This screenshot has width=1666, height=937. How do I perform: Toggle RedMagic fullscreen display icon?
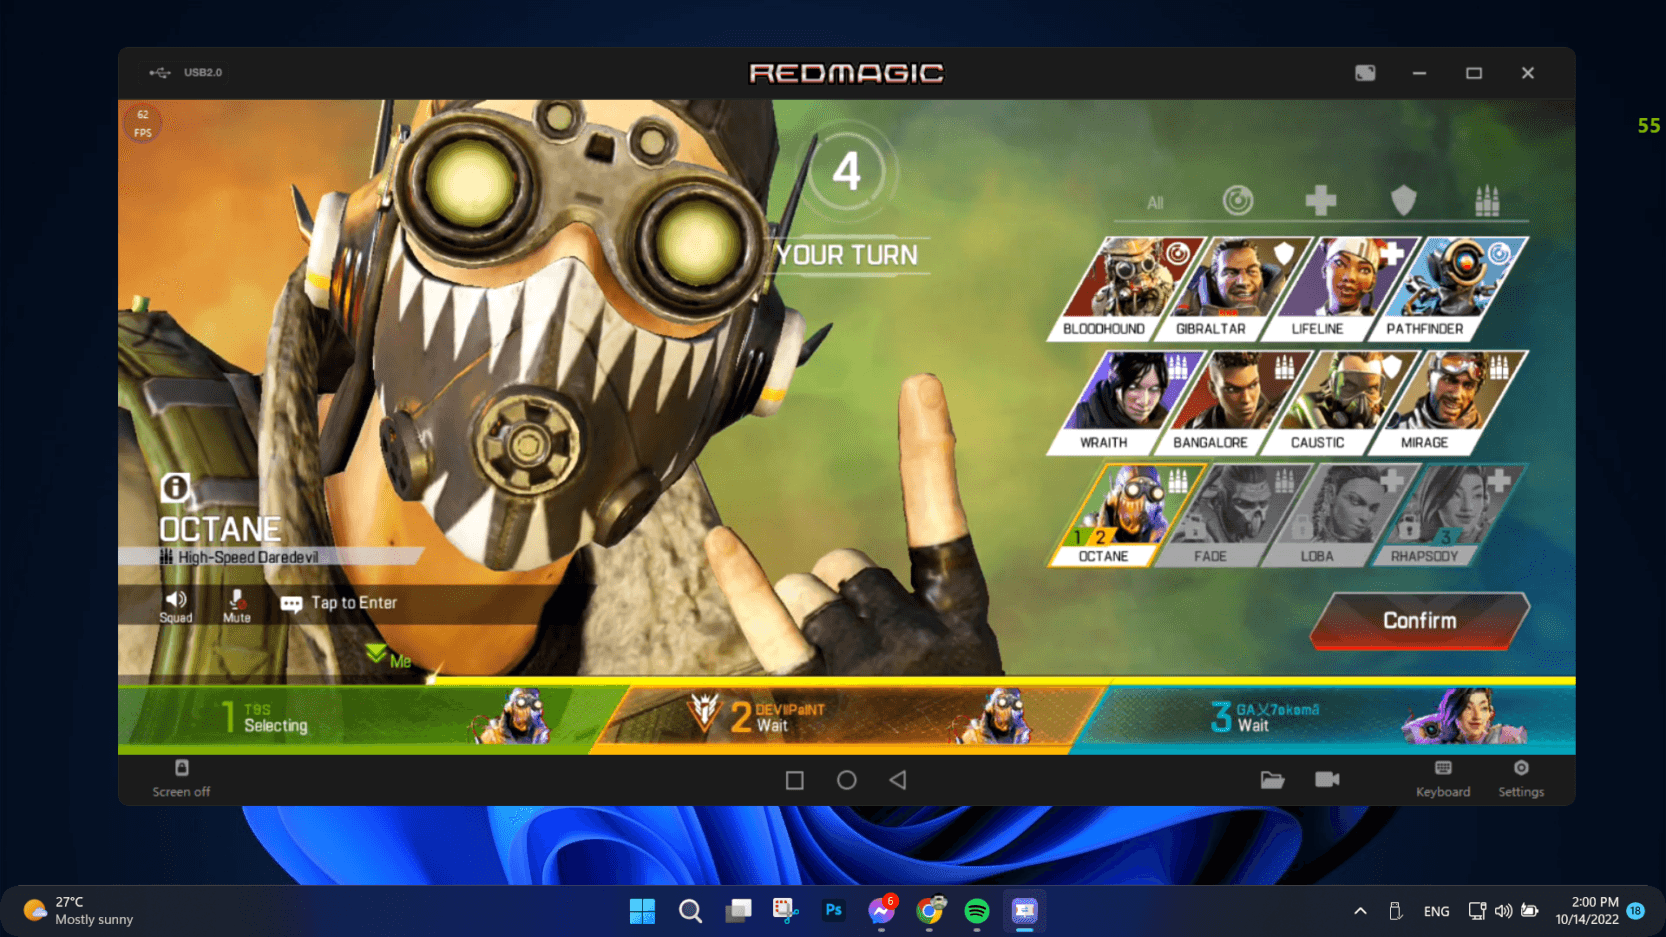click(x=1365, y=73)
